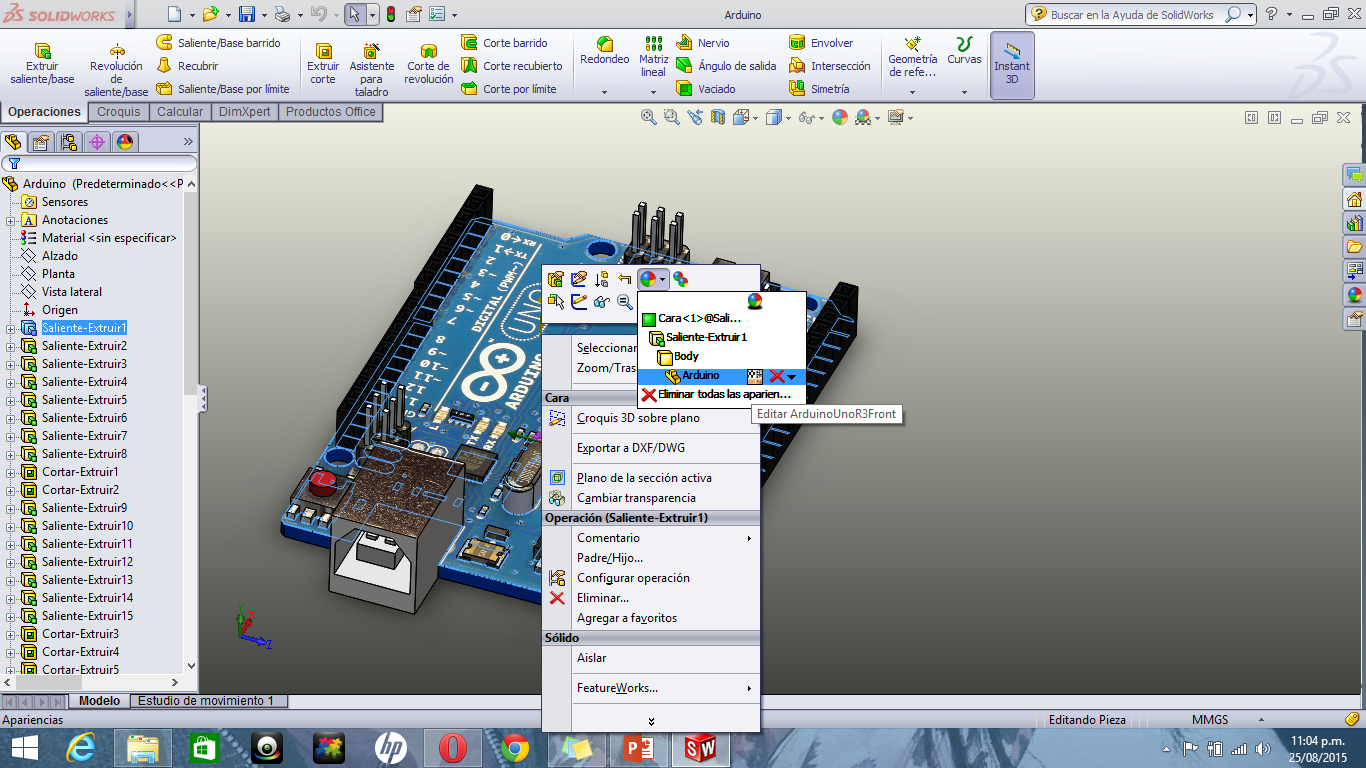The height and width of the screenshot is (768, 1366).
Task: Open the Matriz lineal dropdown arrow
Action: pyautogui.click(x=653, y=92)
